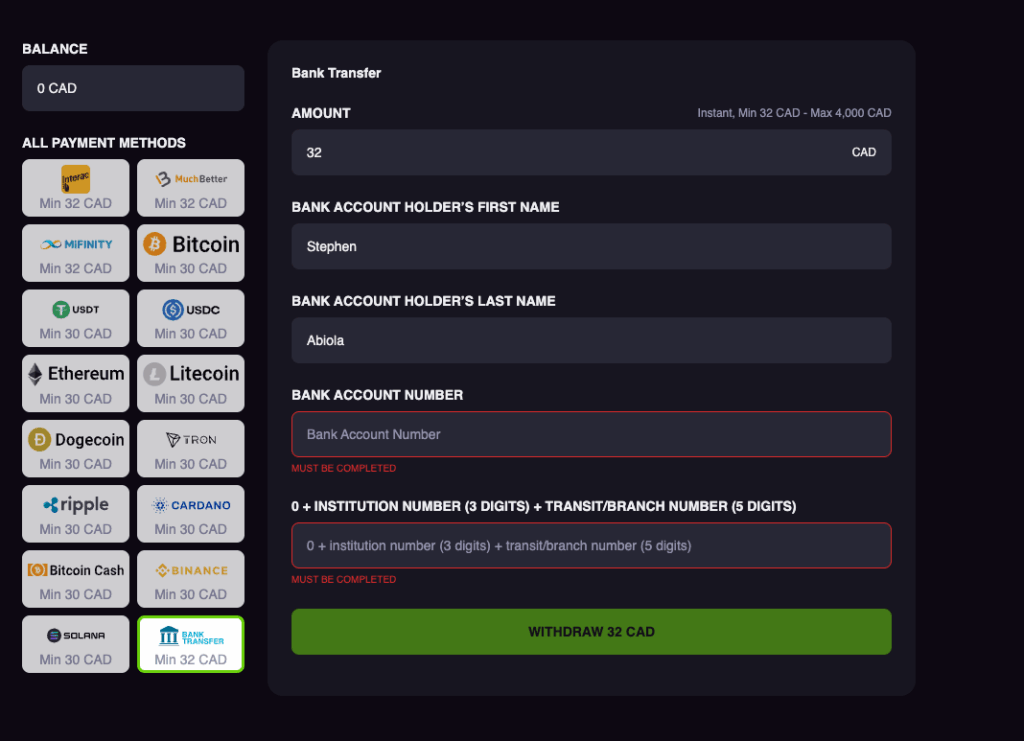The height and width of the screenshot is (741, 1024).
Task: Click the BALANCE label
Action: pyautogui.click(x=55, y=49)
